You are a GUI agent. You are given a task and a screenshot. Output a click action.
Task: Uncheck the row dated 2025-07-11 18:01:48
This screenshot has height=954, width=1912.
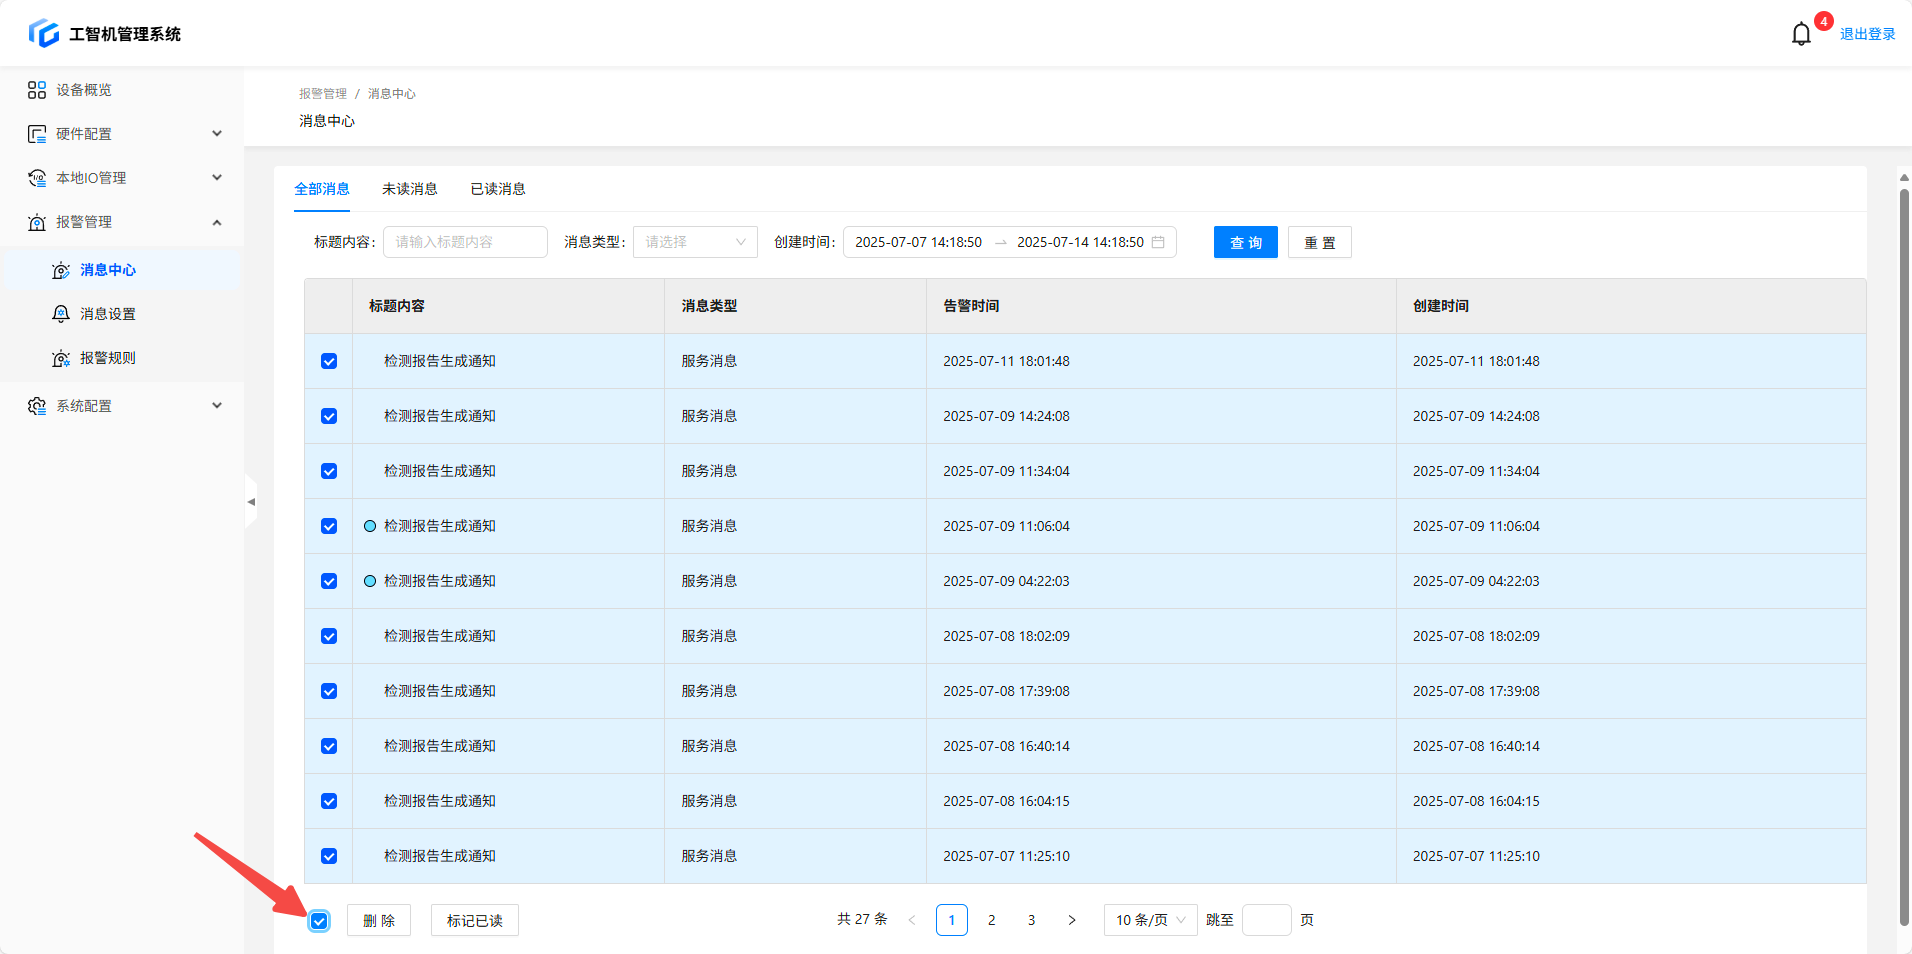(329, 361)
